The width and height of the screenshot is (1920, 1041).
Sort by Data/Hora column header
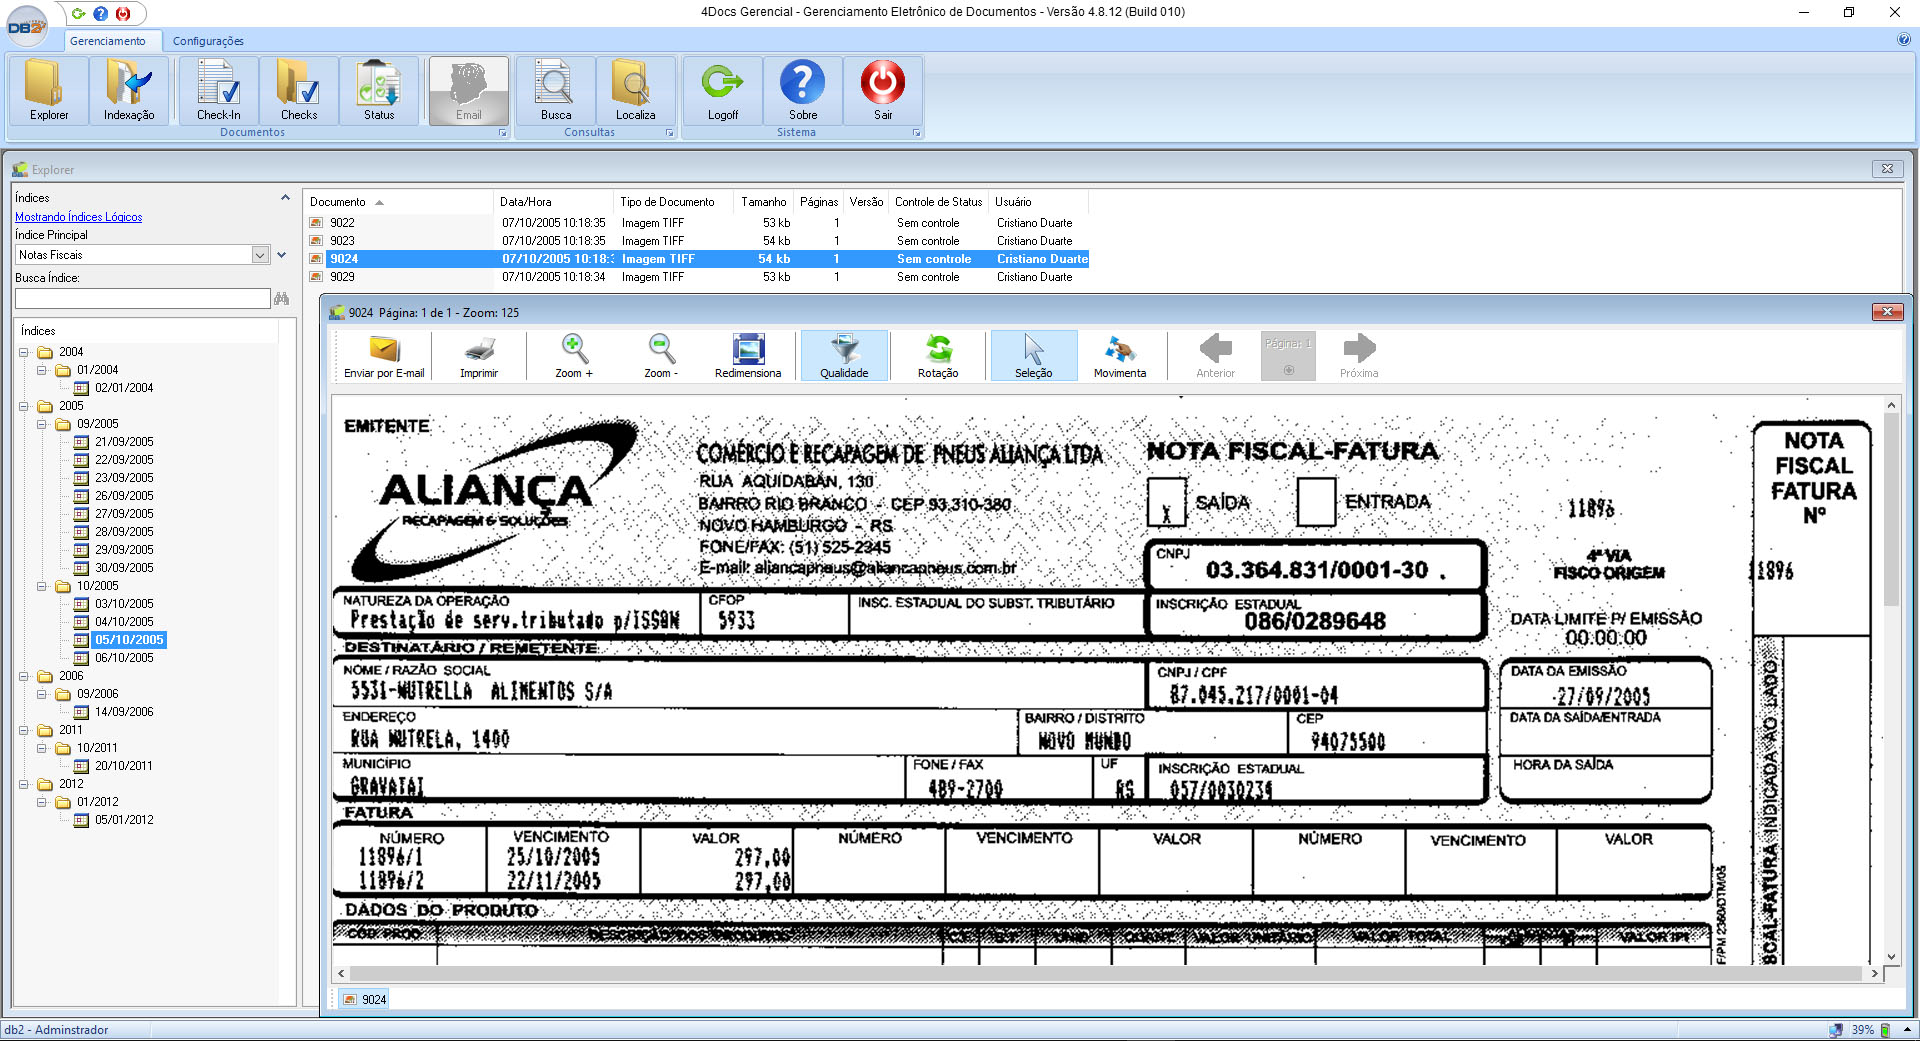[553, 202]
